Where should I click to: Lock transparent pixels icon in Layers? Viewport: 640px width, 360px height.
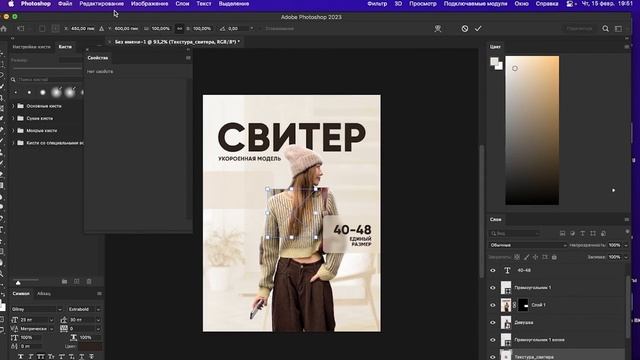(x=517, y=257)
